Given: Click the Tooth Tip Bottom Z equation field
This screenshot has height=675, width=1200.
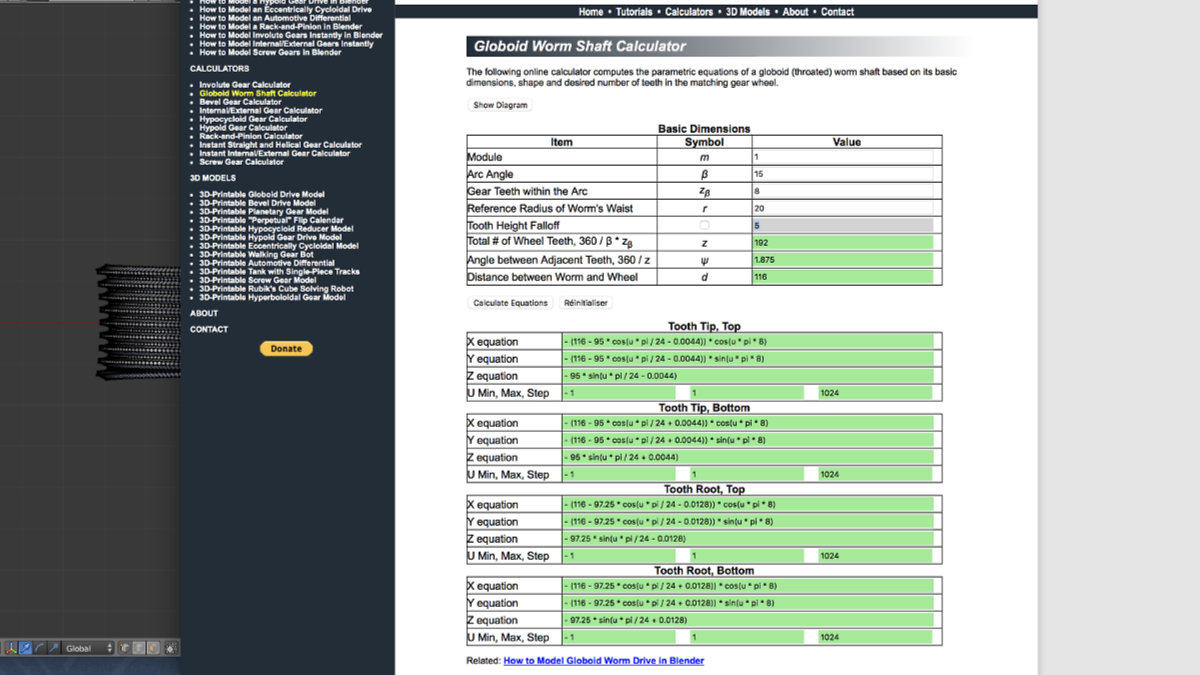Looking at the screenshot, I should coord(747,457).
